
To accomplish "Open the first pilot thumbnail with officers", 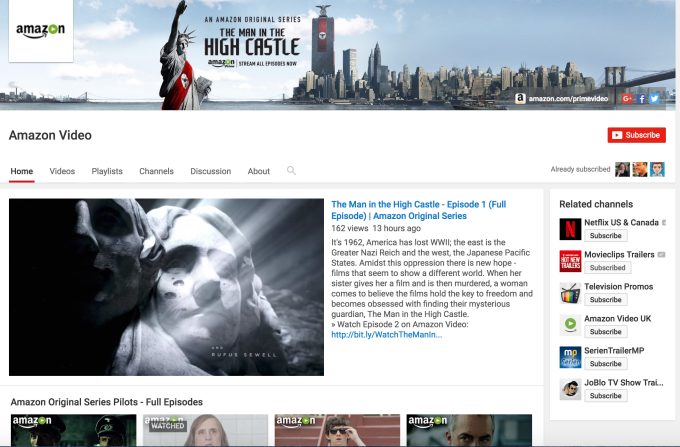I will [x=73, y=430].
